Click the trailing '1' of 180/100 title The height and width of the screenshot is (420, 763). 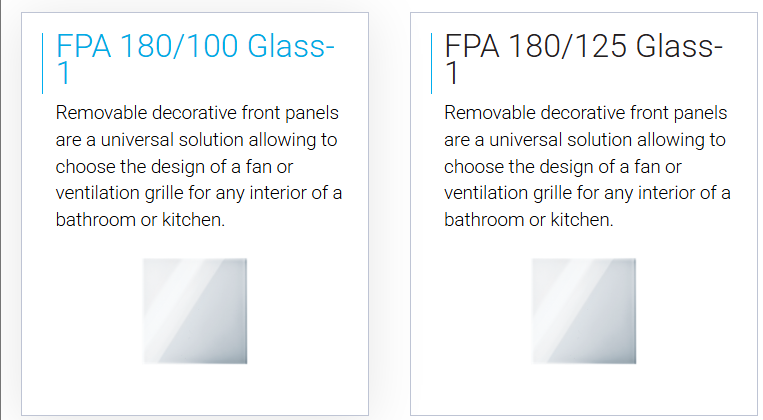[x=63, y=73]
